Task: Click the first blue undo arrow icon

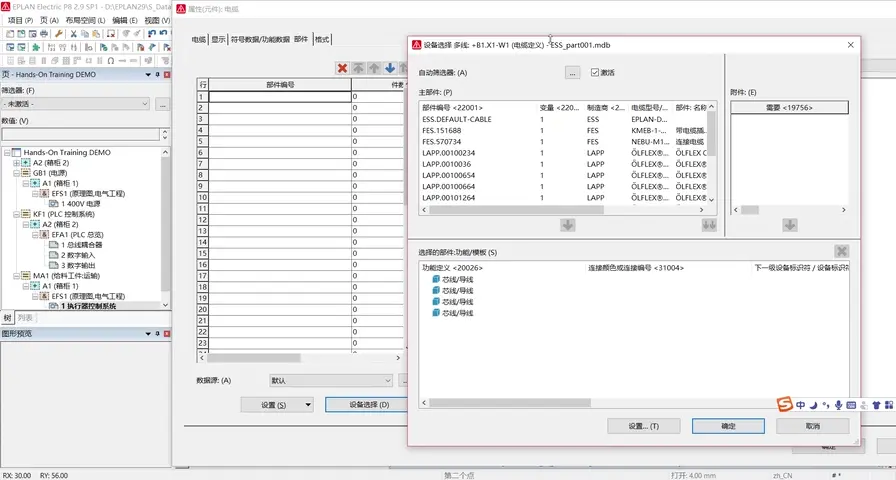Action: (x=153, y=34)
